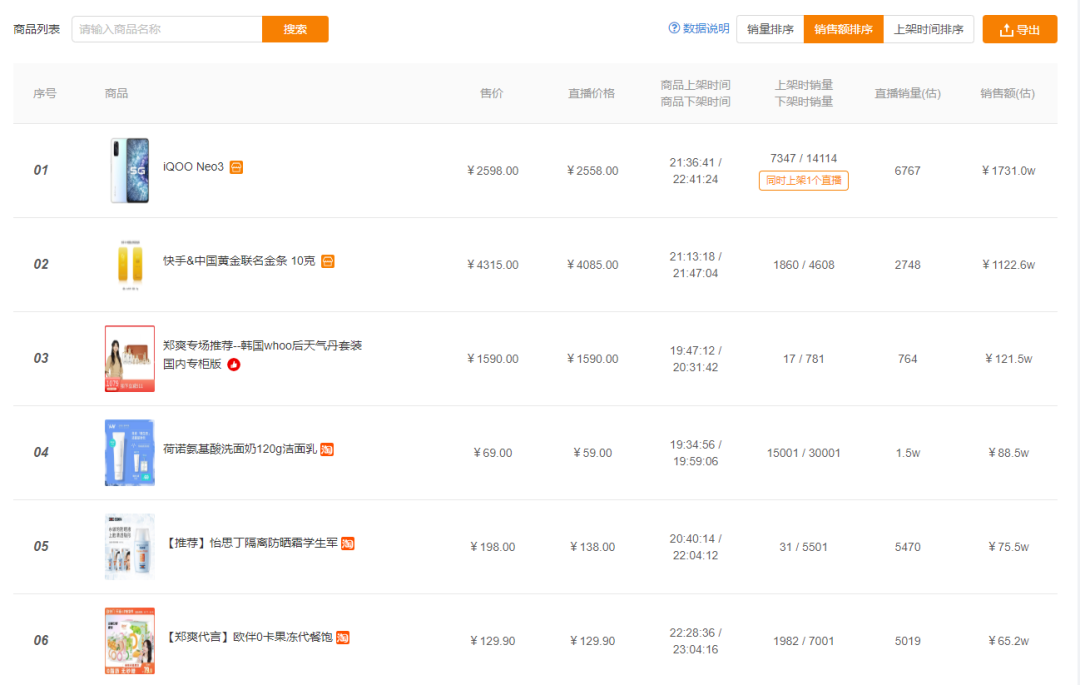Open the 欧伴果冻代餐 product thumbnail
The width and height of the screenshot is (1080, 685).
coord(129,640)
